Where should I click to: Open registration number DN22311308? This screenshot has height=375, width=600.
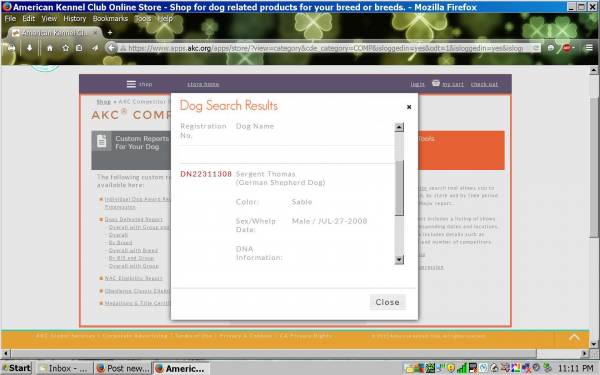coord(206,174)
